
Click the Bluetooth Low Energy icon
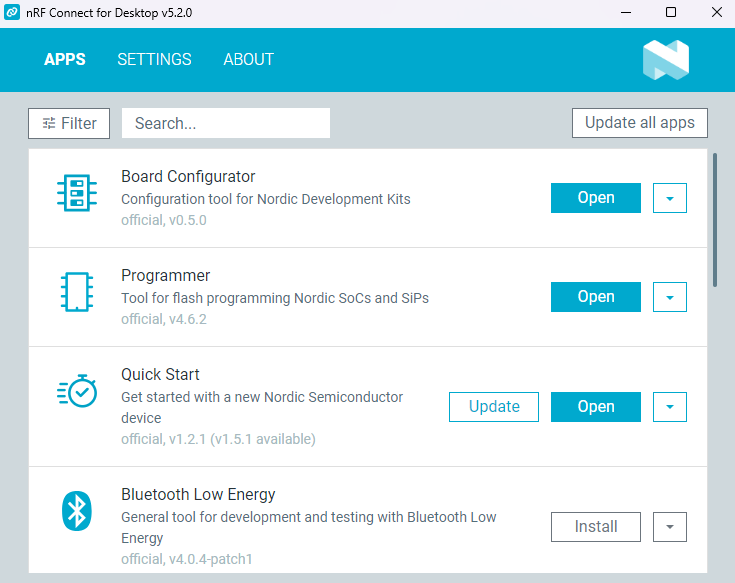[x=77, y=512]
